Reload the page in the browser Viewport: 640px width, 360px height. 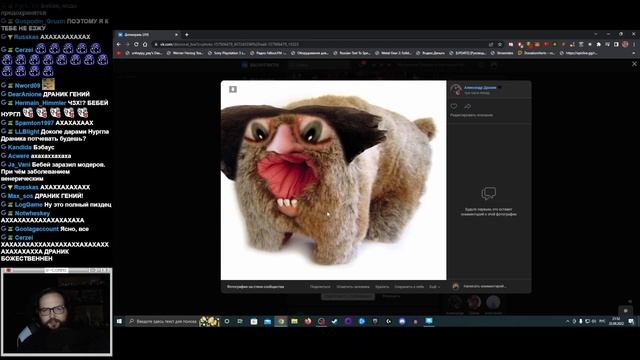point(136,44)
